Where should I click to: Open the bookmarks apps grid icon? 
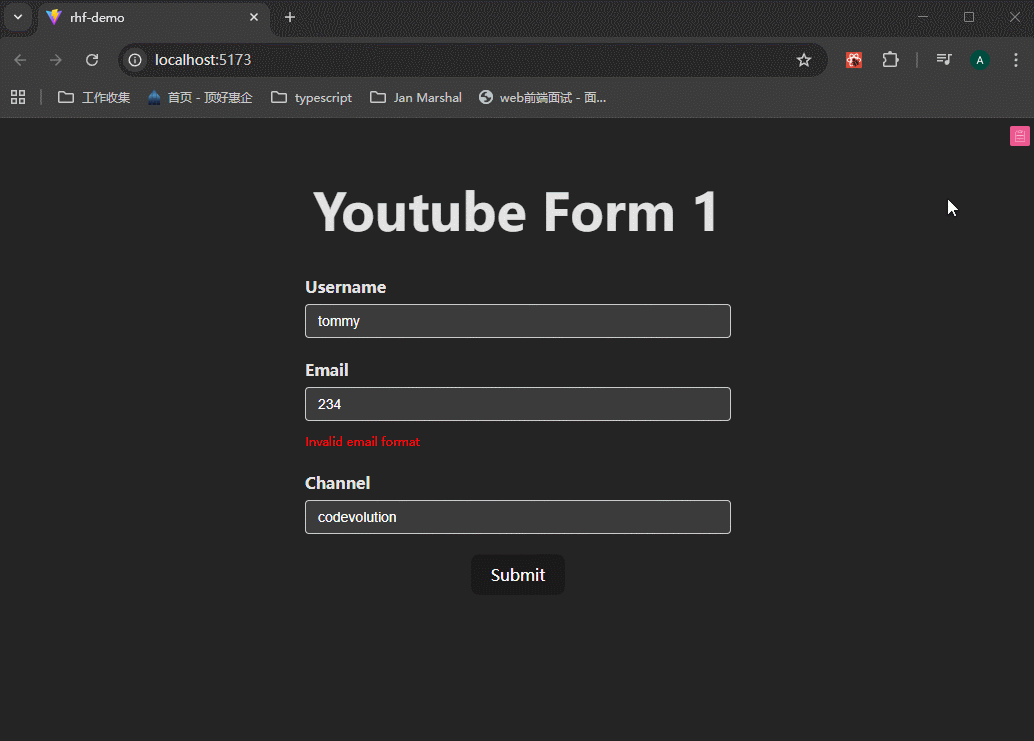pos(18,97)
